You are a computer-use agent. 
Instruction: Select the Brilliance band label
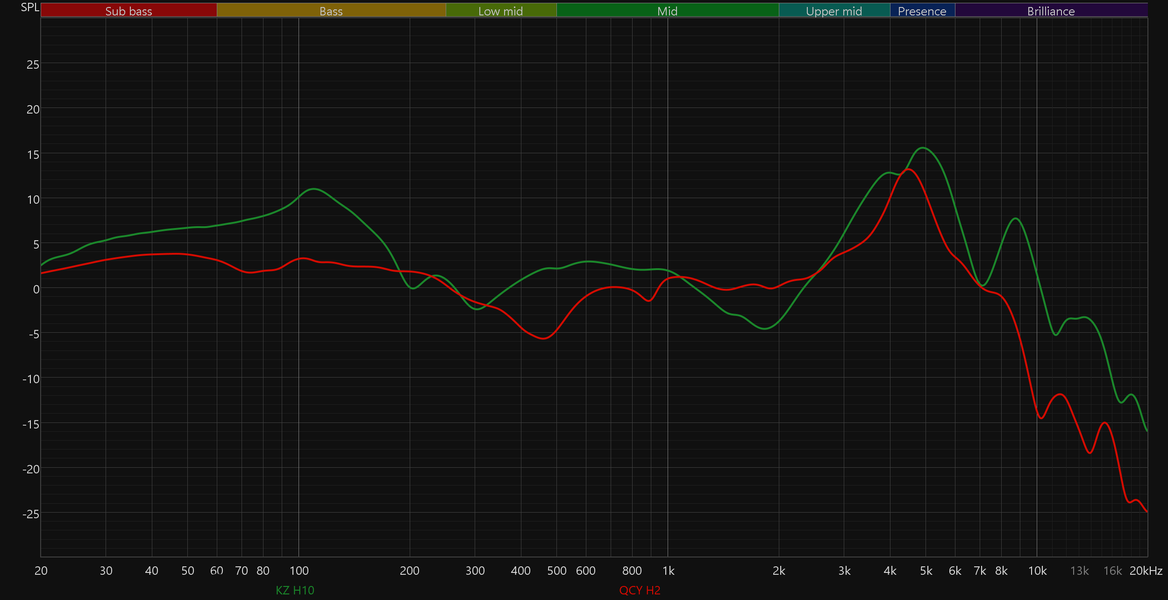[1051, 11]
